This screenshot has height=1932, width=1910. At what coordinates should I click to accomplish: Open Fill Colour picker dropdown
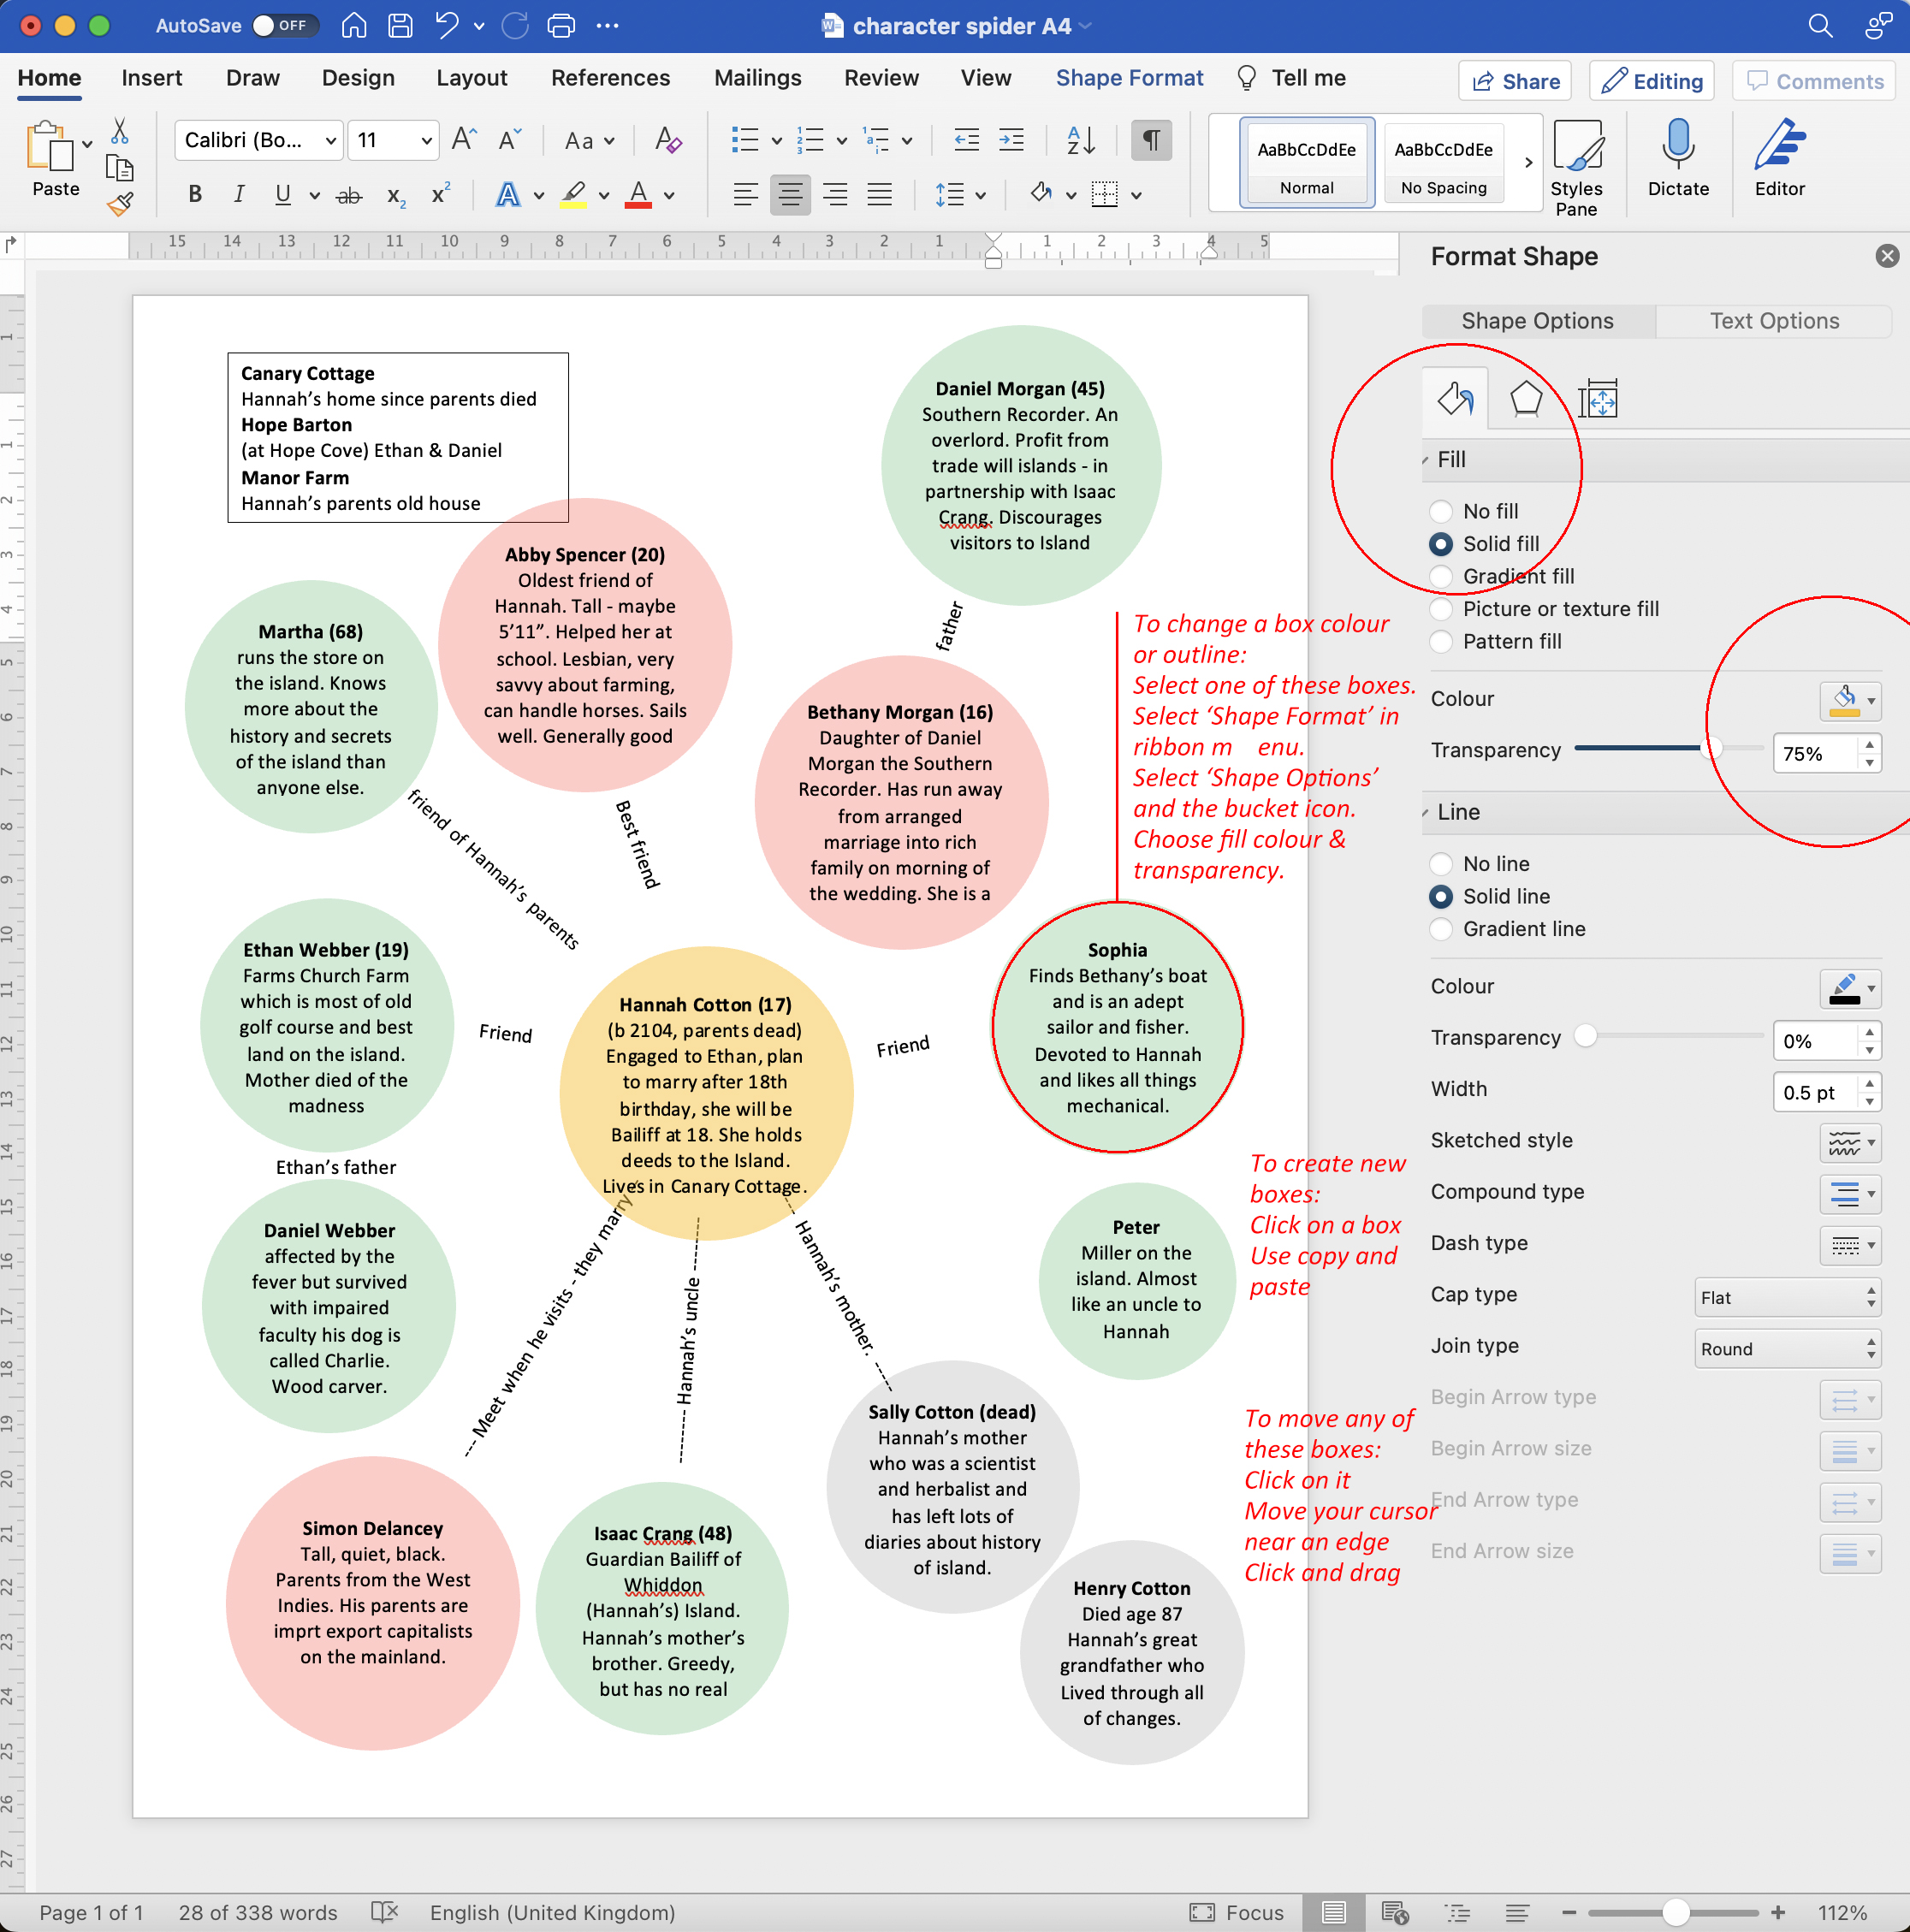click(1850, 700)
